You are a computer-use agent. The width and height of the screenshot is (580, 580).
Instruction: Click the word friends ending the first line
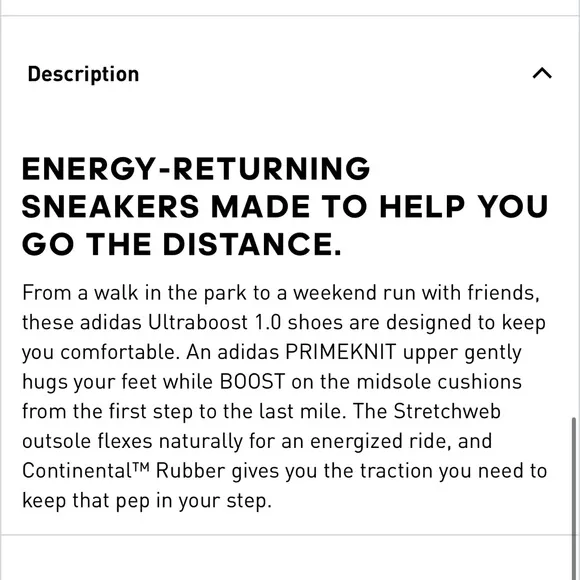pyautogui.click(x=503, y=293)
